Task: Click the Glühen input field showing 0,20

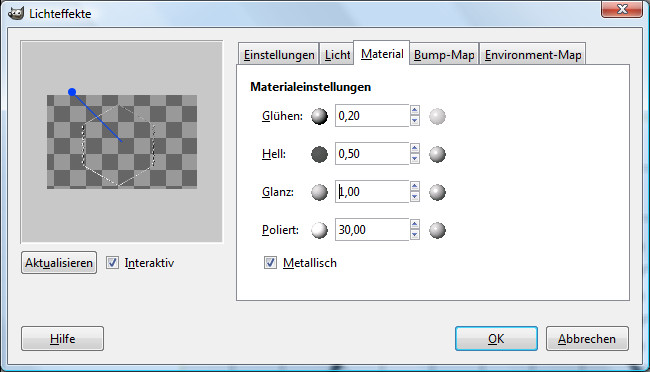Action: pos(372,116)
